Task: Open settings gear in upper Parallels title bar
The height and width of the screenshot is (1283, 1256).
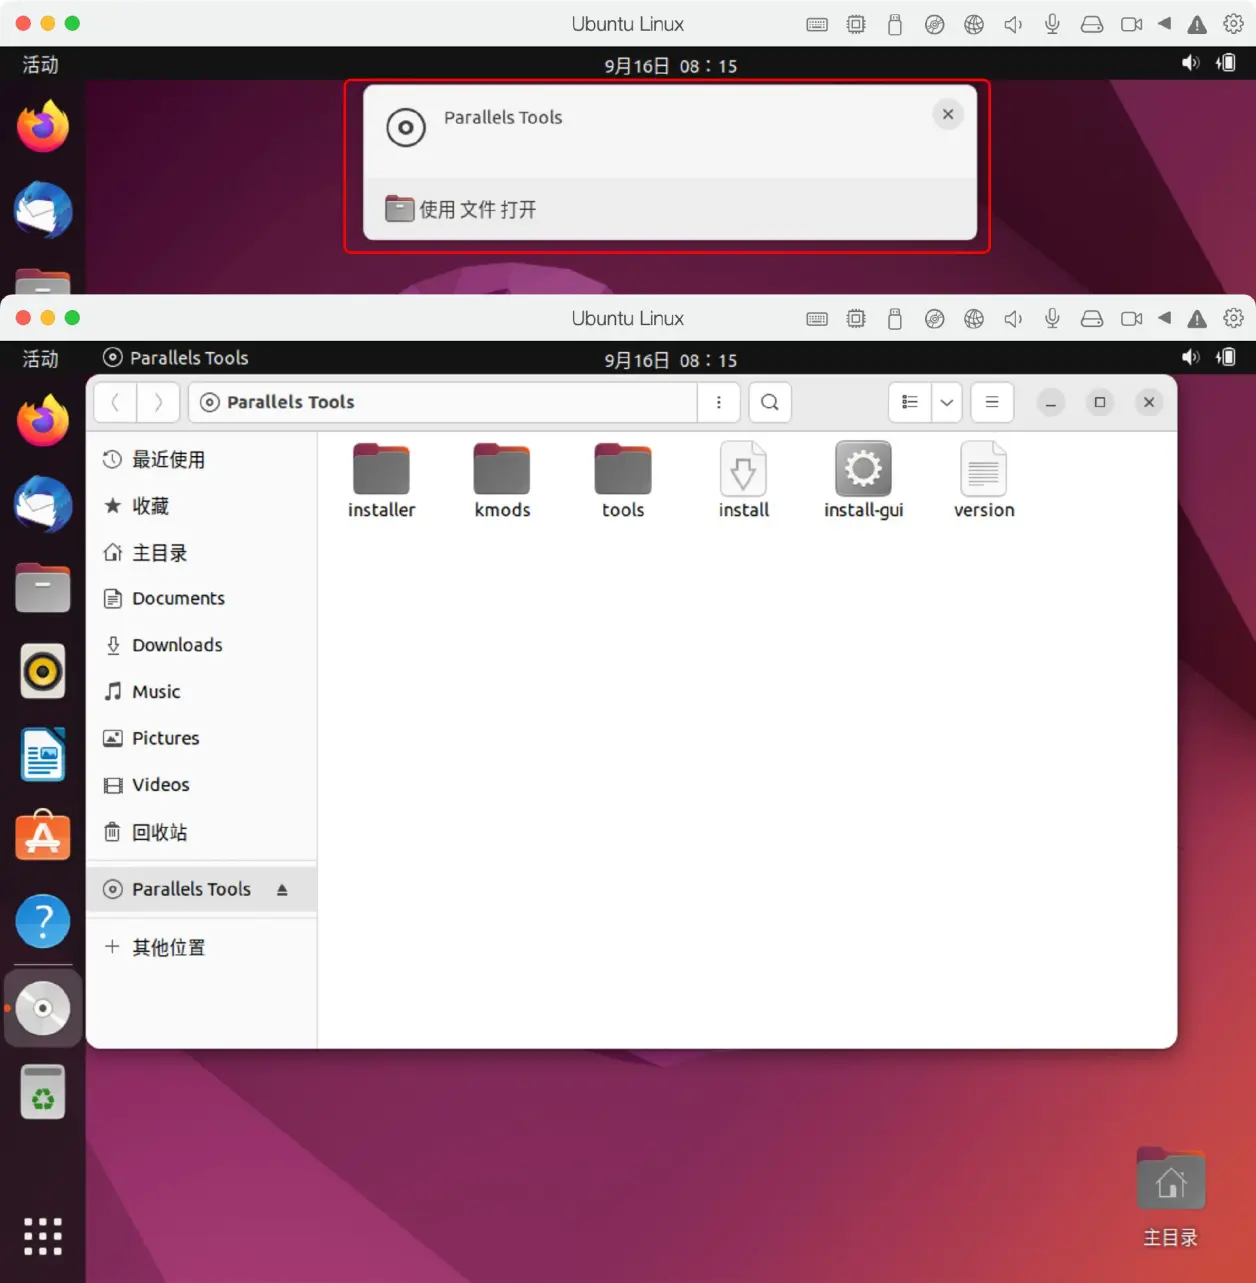Action: 1234,24
